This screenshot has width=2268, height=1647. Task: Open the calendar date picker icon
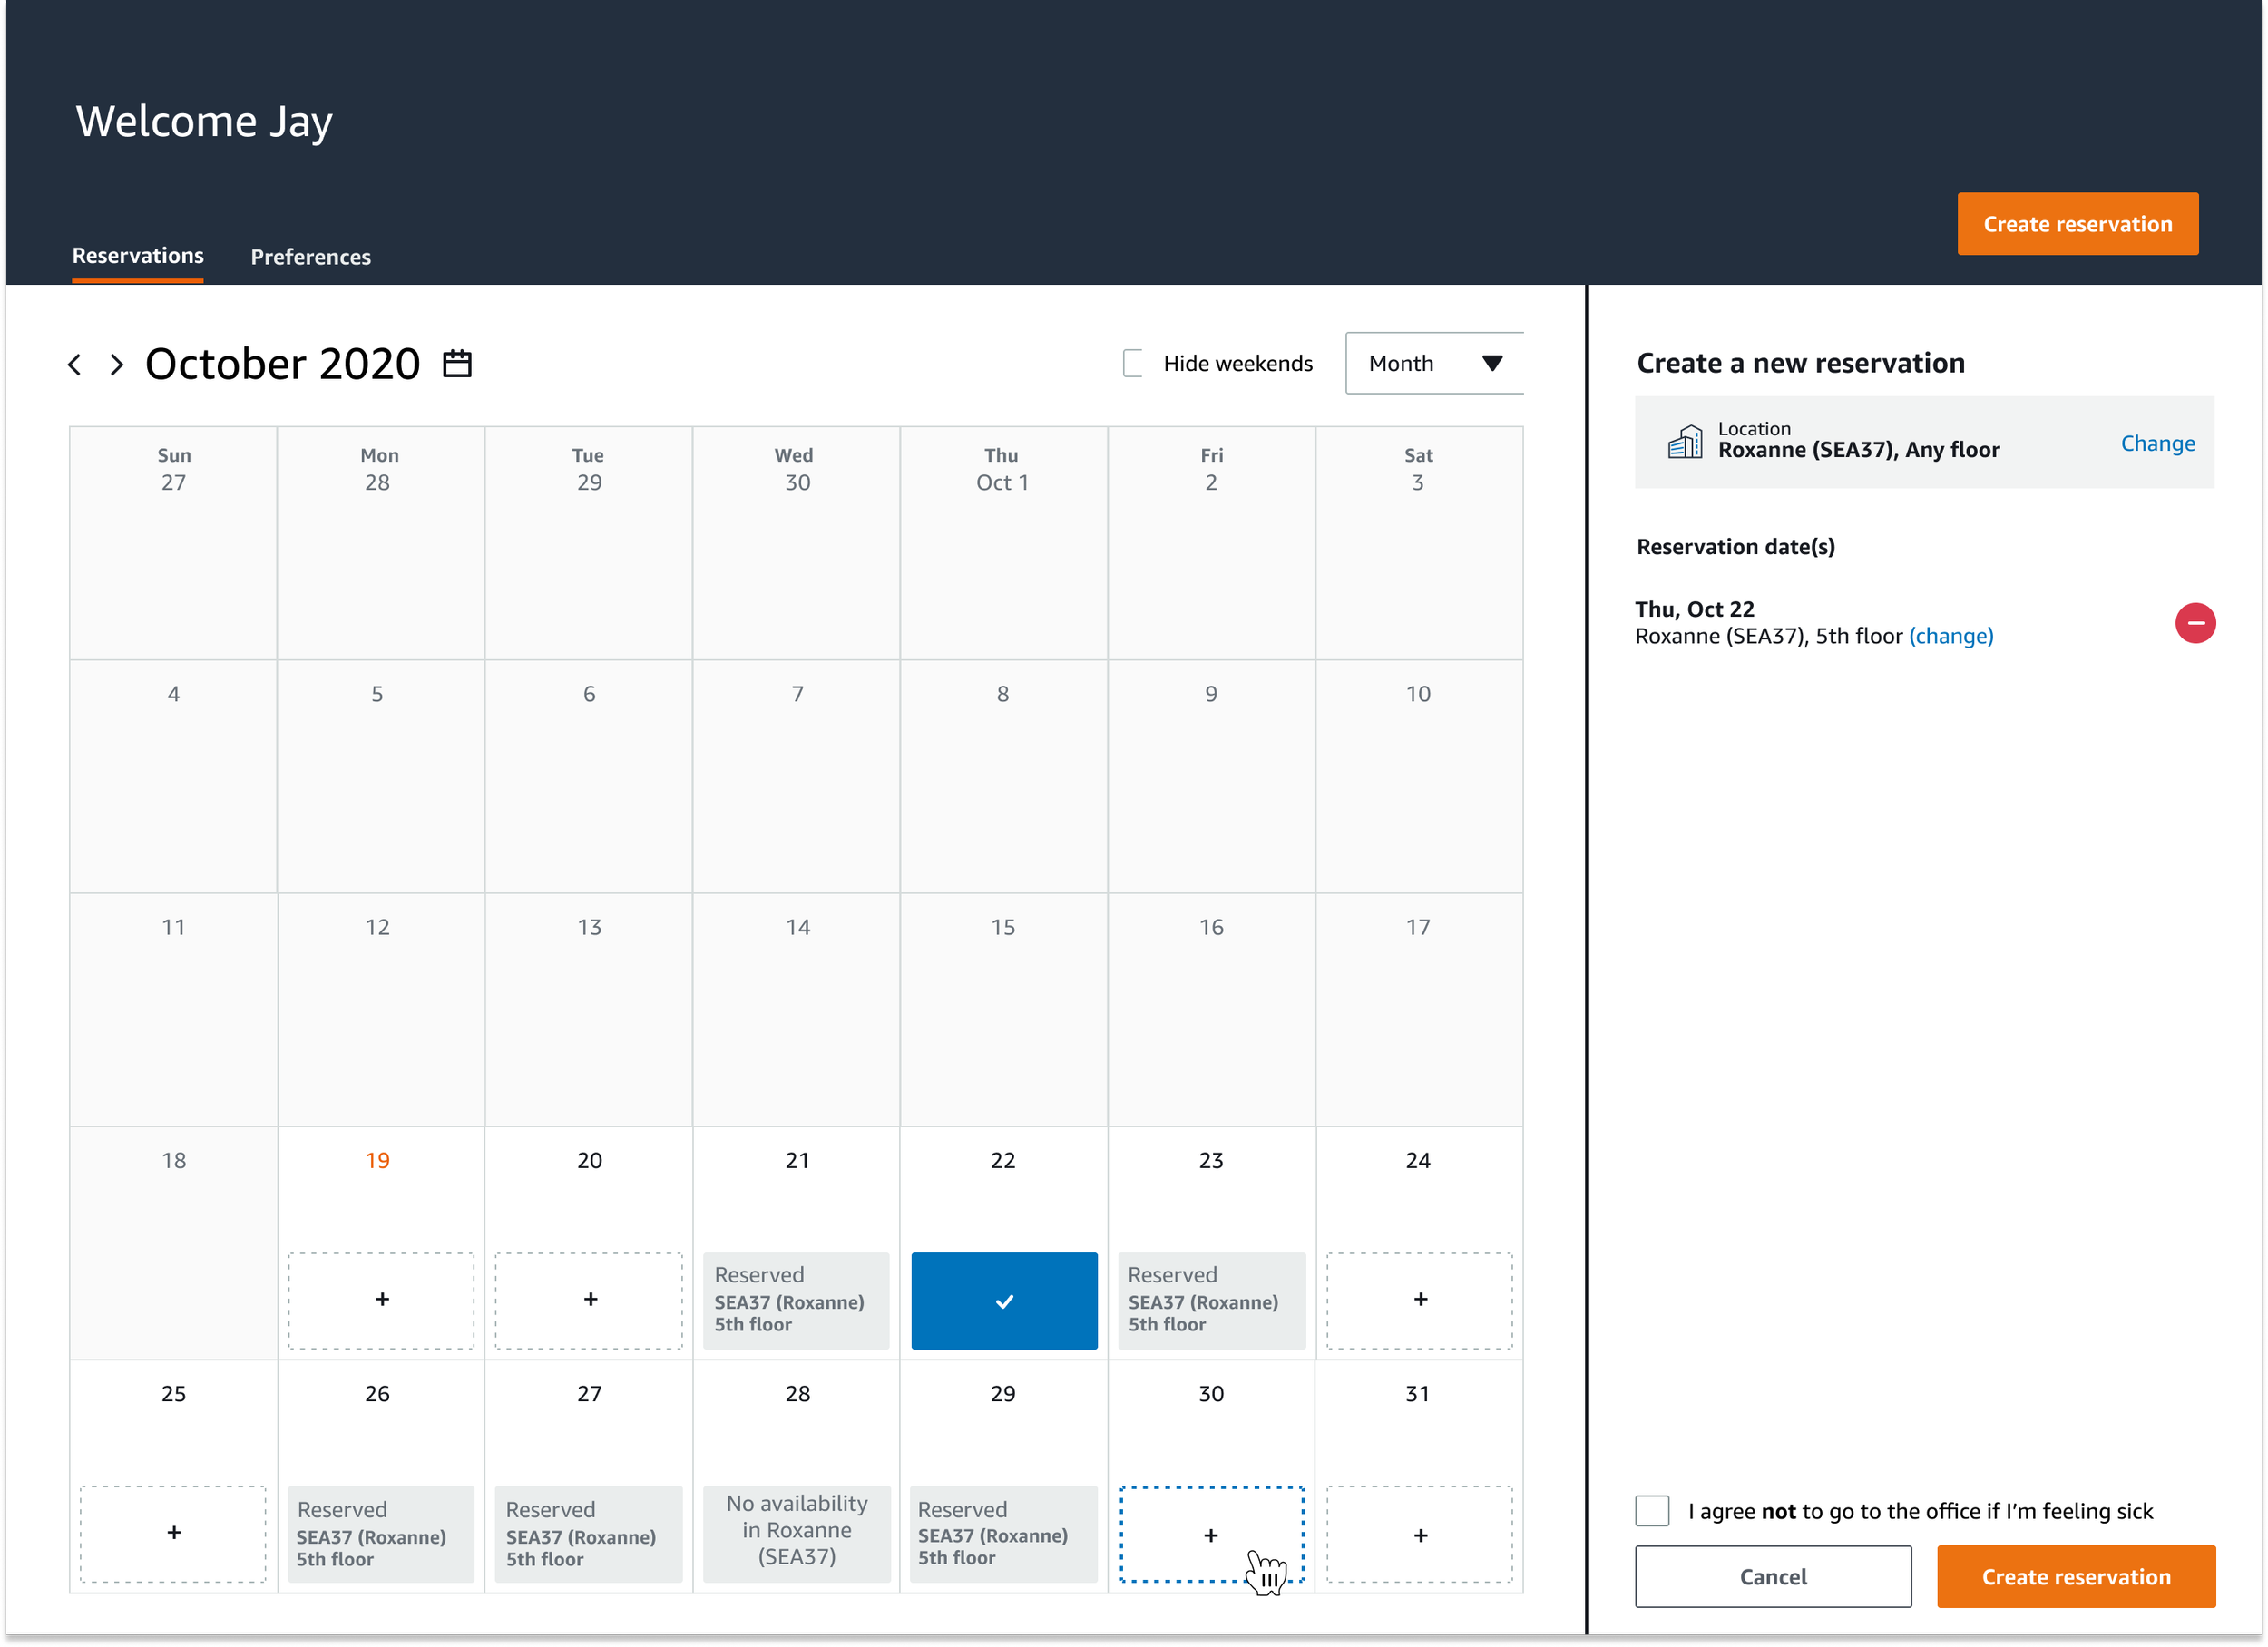click(457, 364)
